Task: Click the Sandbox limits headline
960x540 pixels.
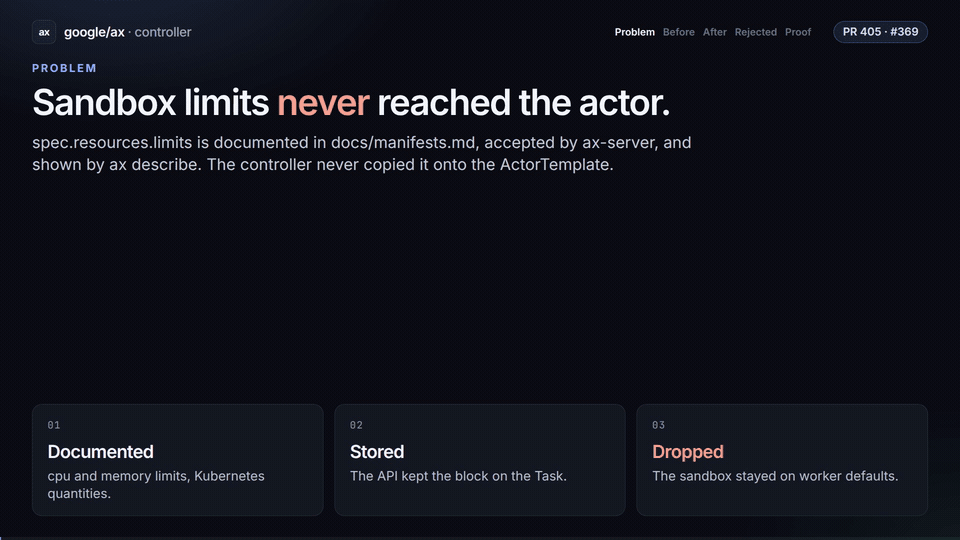Action: (351, 102)
